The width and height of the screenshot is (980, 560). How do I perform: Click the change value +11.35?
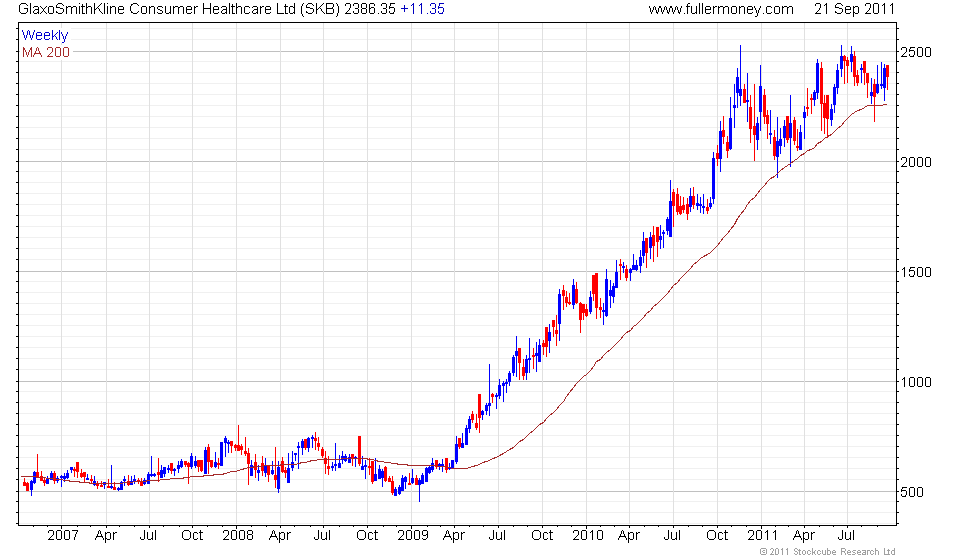click(x=422, y=9)
